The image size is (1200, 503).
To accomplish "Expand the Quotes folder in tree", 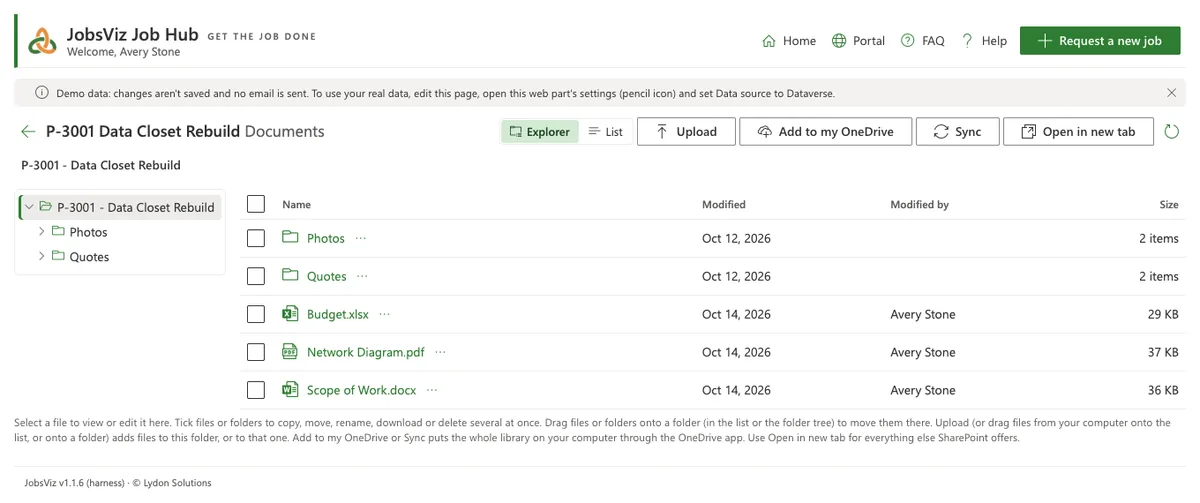I will click(x=42, y=257).
